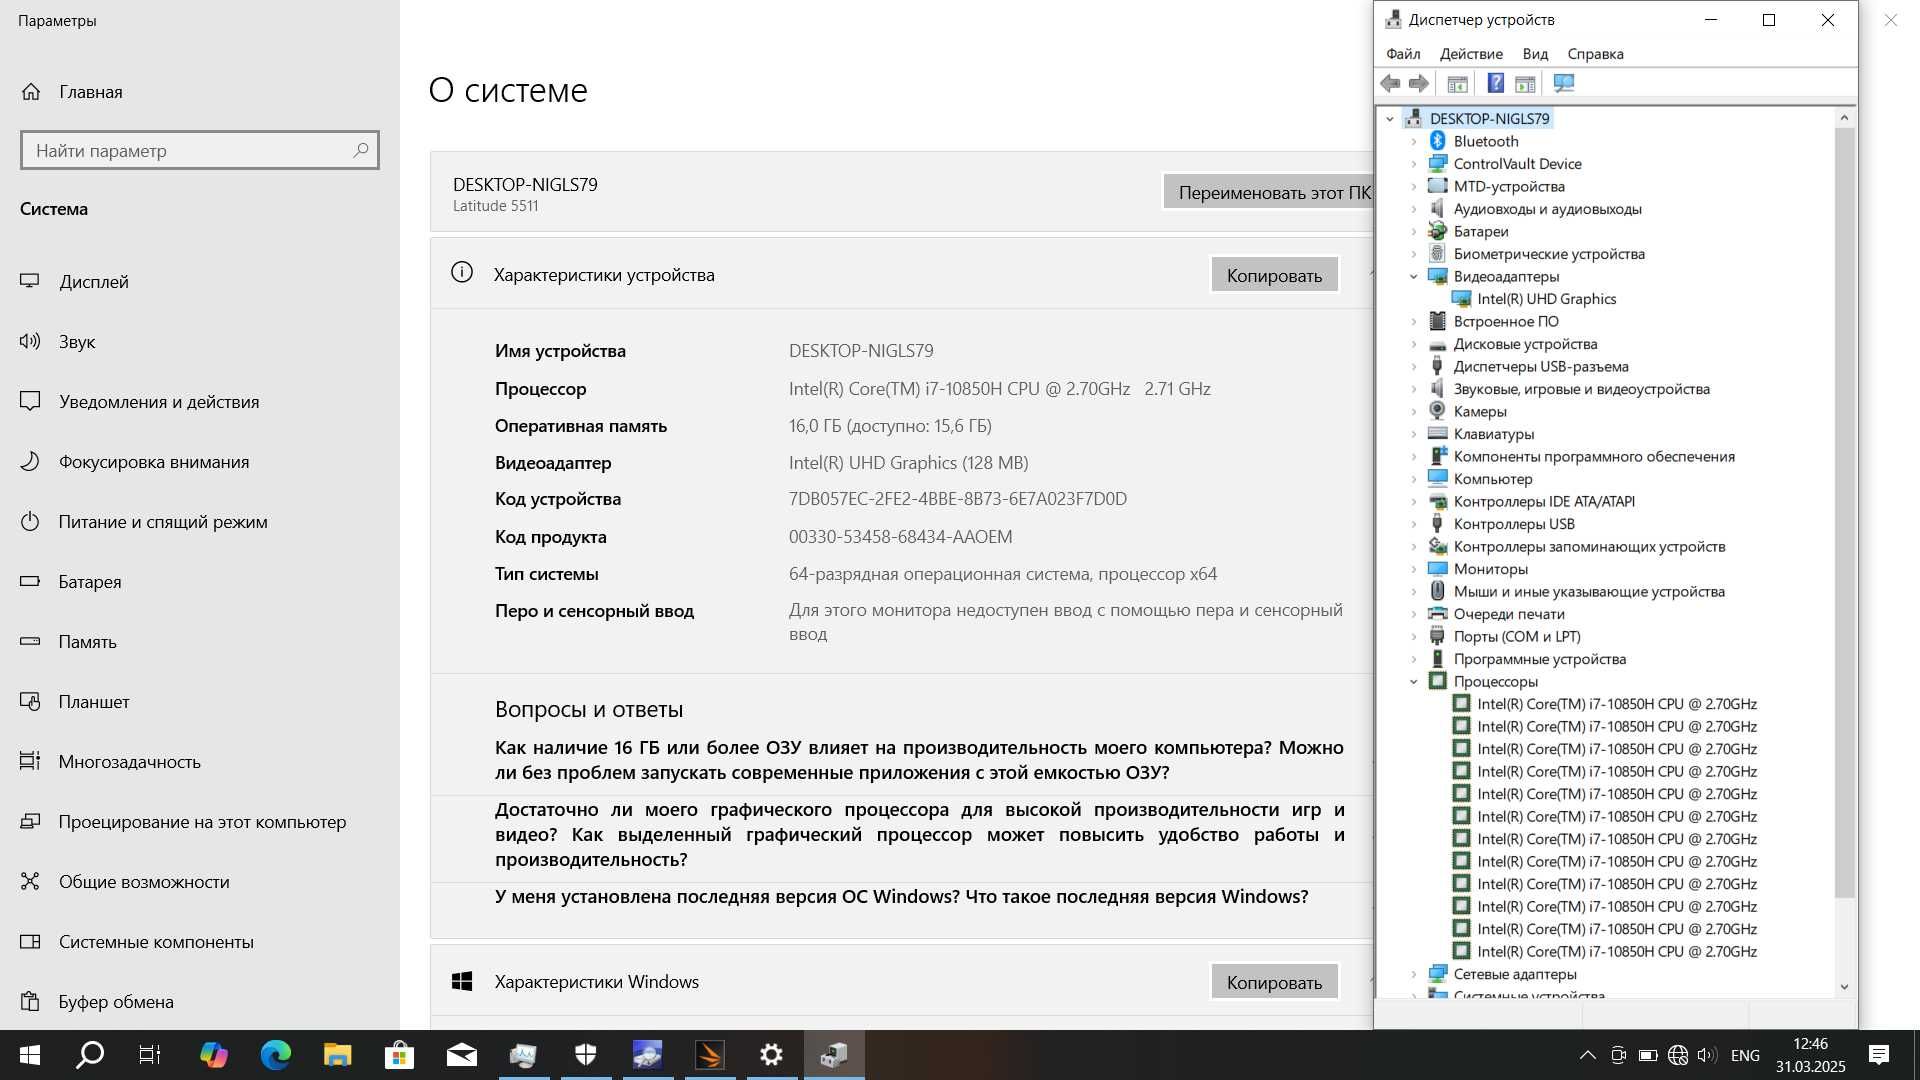The image size is (1920, 1080).
Task: Open the Действие menu
Action: tap(1471, 54)
